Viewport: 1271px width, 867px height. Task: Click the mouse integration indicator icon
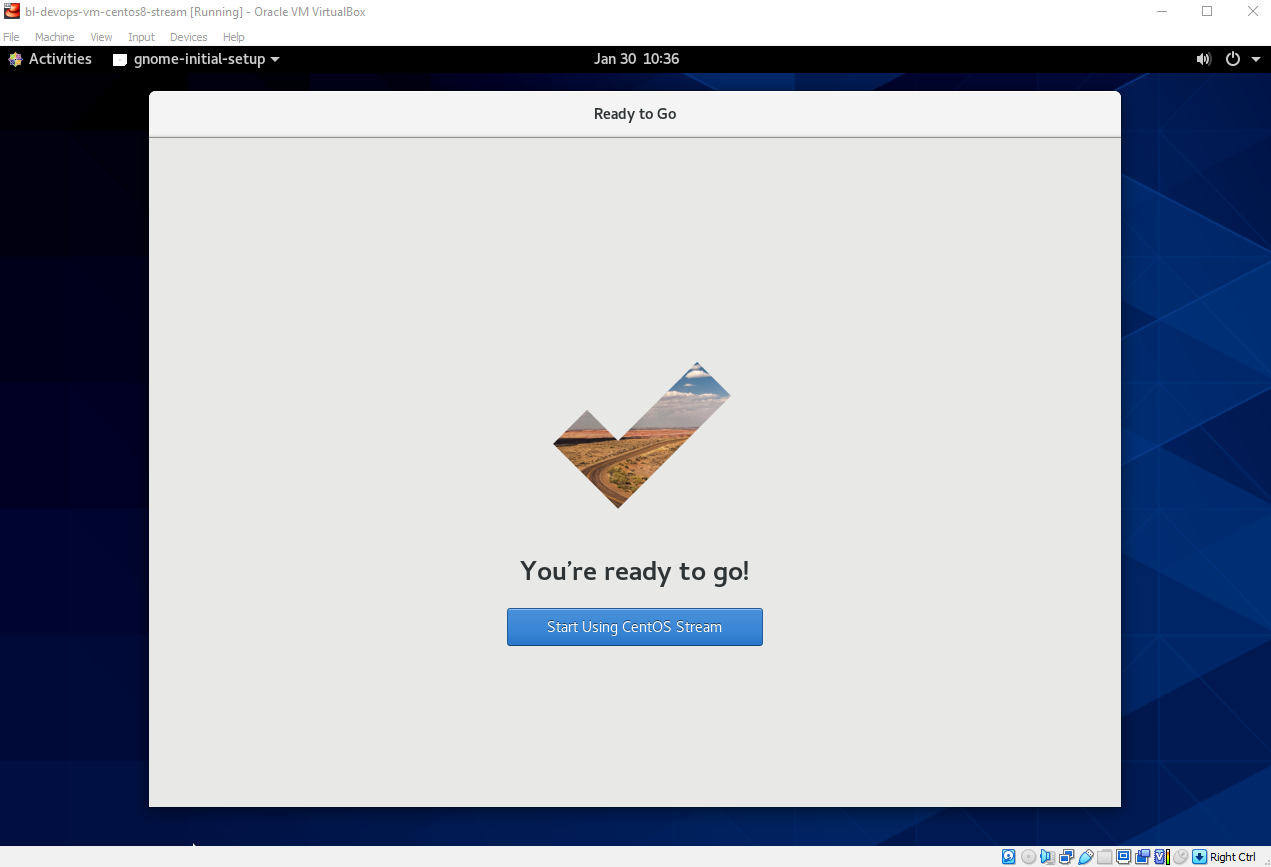tap(1180, 857)
